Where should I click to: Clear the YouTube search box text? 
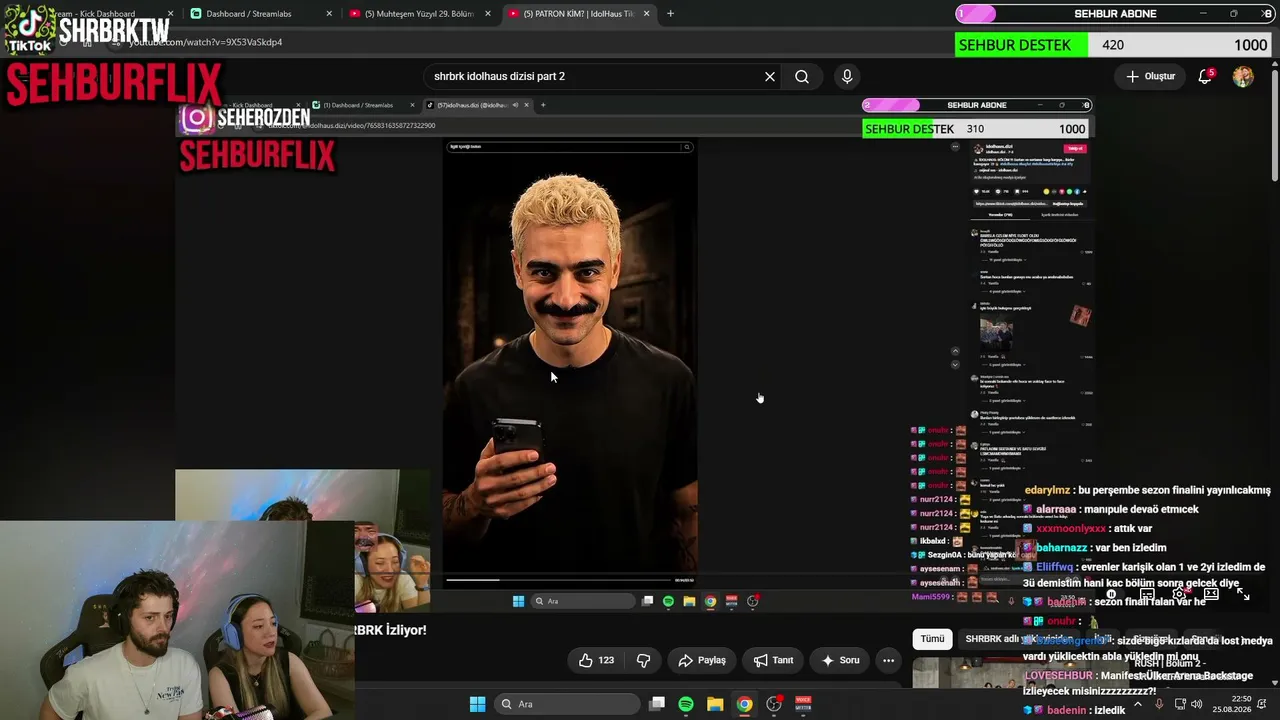point(770,76)
